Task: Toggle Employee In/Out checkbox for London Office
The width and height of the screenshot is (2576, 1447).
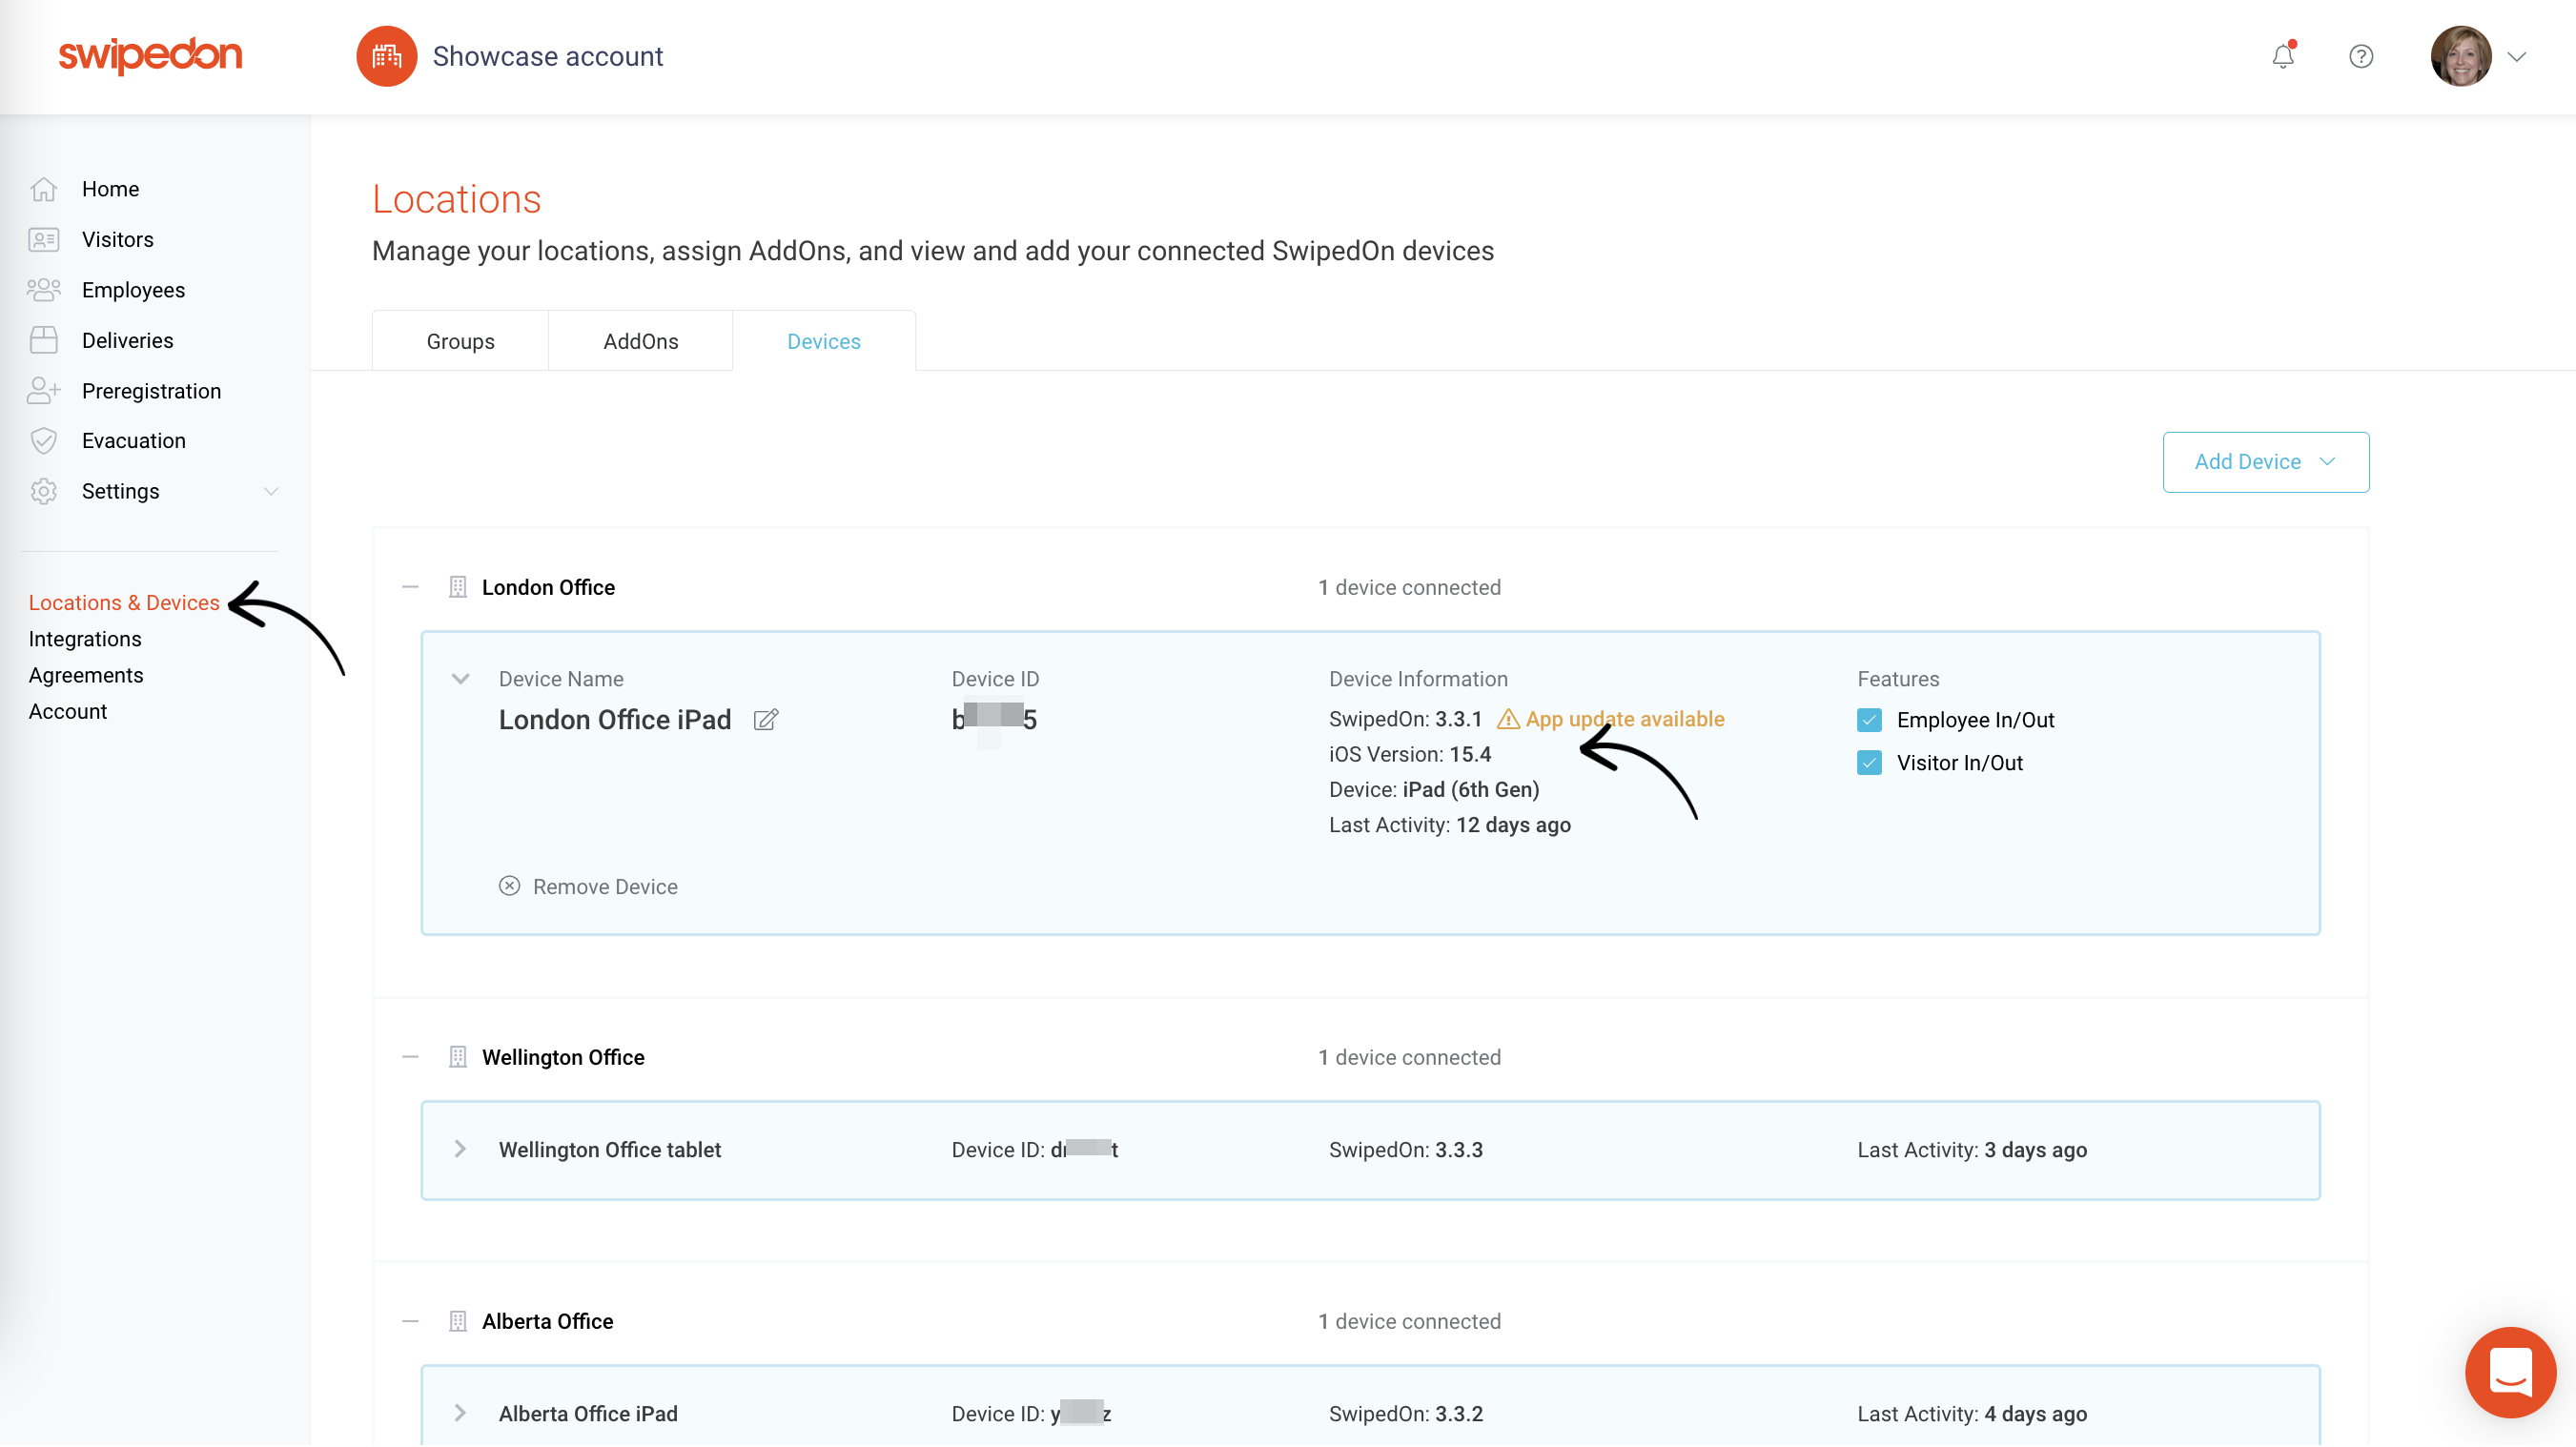Action: (x=1871, y=720)
